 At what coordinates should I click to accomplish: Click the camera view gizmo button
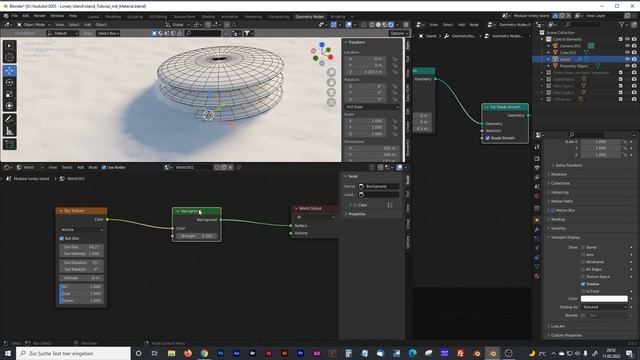click(x=331, y=92)
